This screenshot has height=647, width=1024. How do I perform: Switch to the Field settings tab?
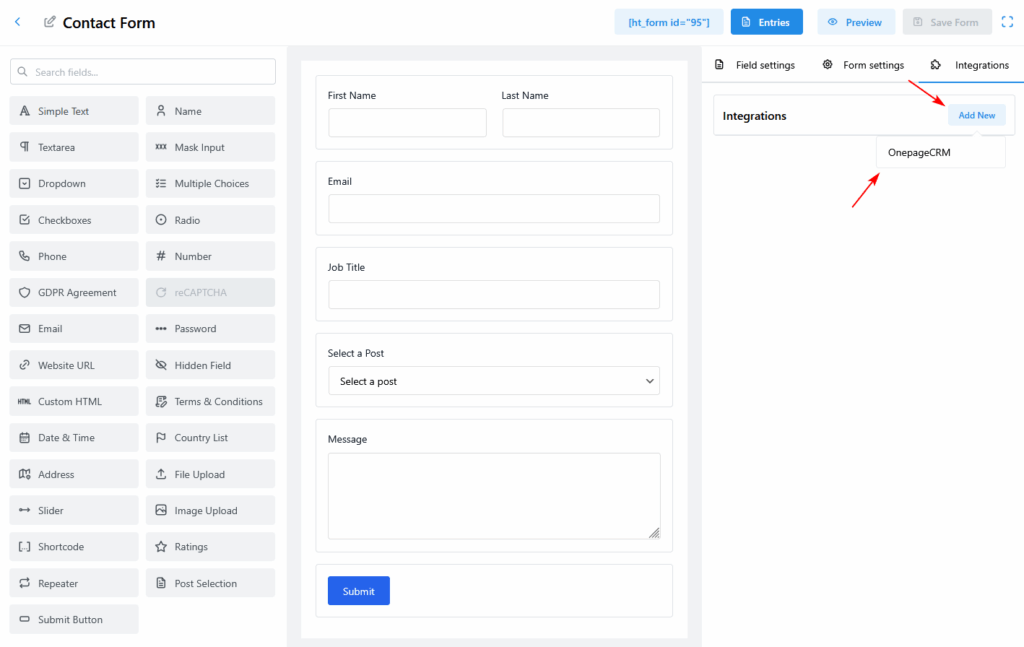pos(755,65)
